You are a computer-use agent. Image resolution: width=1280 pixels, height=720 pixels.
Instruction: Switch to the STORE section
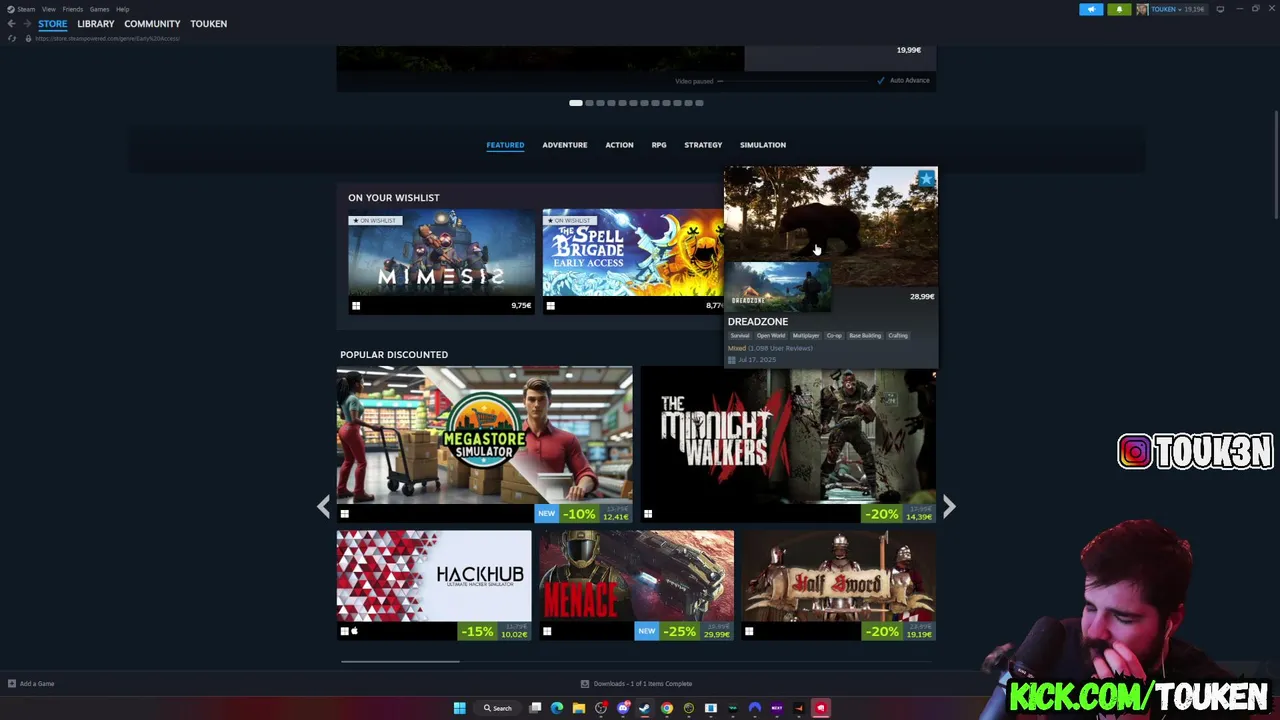tap(52, 24)
